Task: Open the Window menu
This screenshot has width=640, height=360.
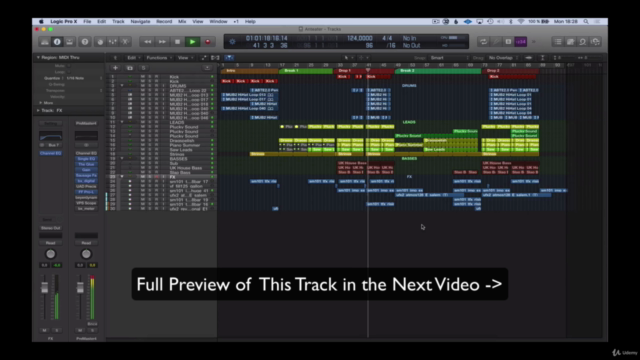Action: coord(218,22)
